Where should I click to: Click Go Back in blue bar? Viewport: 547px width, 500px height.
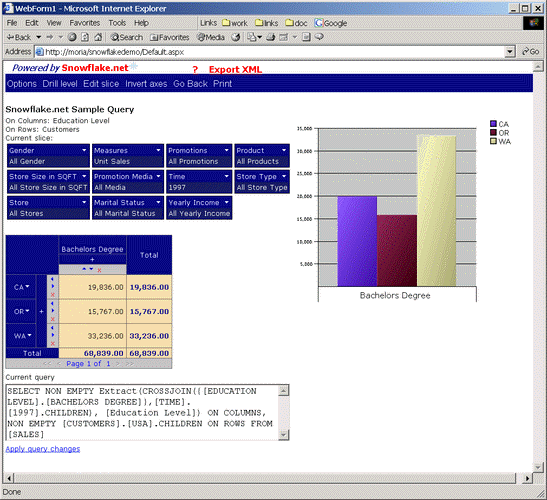point(190,84)
